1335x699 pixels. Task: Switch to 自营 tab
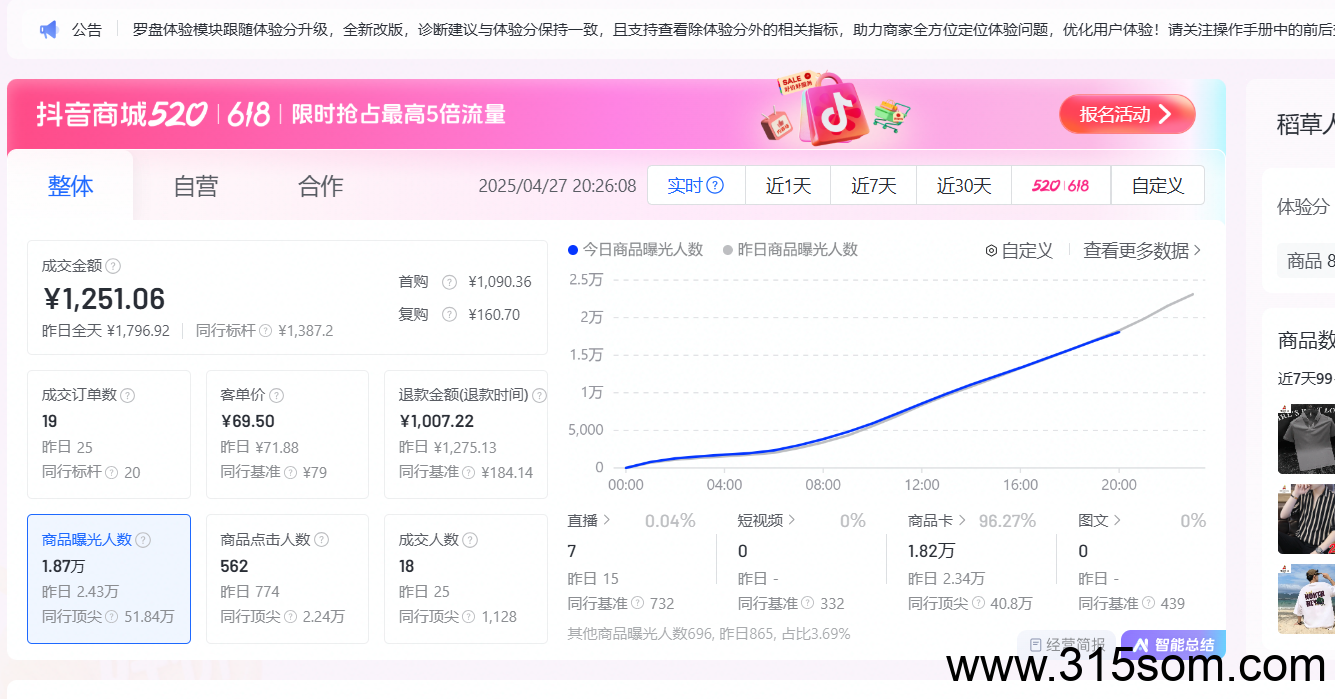(x=195, y=186)
